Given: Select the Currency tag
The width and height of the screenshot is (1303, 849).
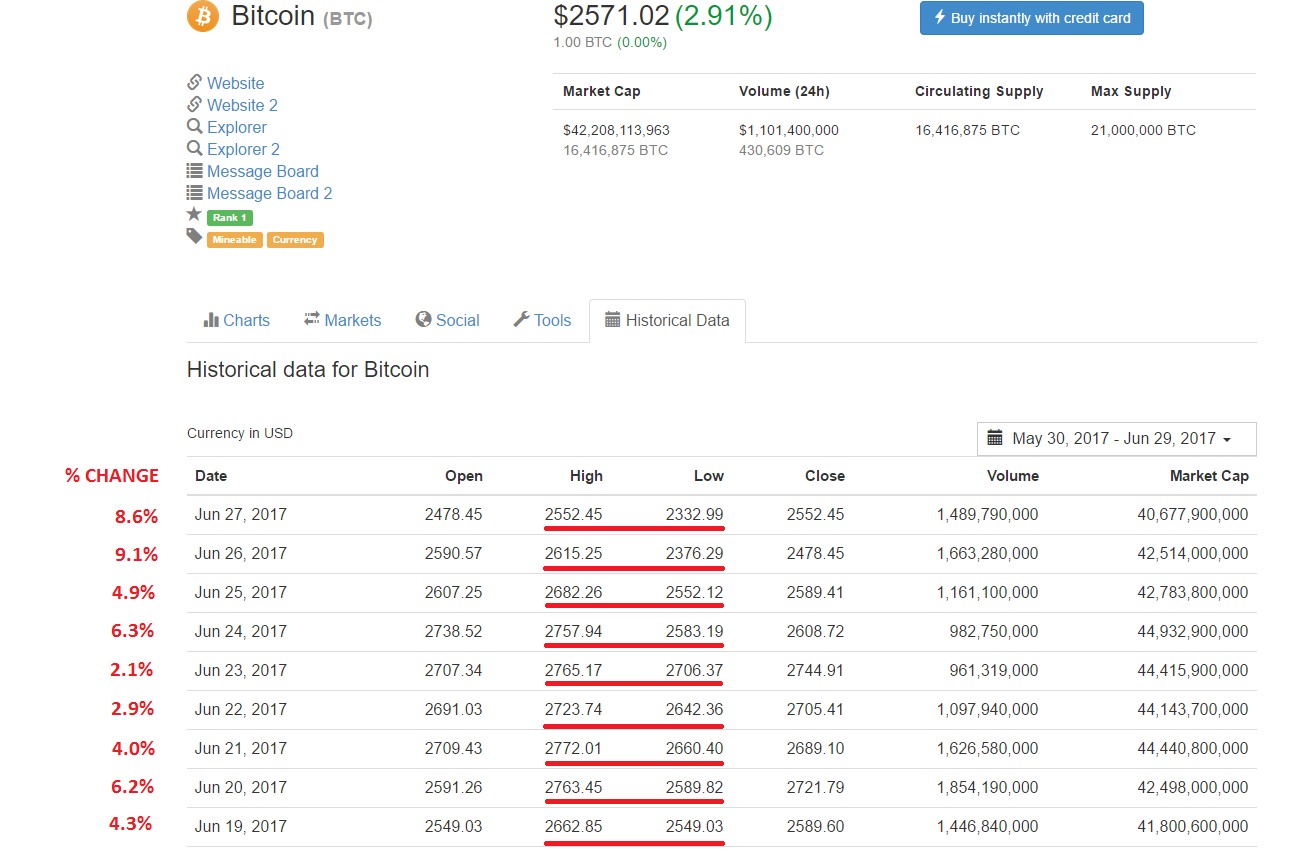Looking at the screenshot, I should point(295,240).
